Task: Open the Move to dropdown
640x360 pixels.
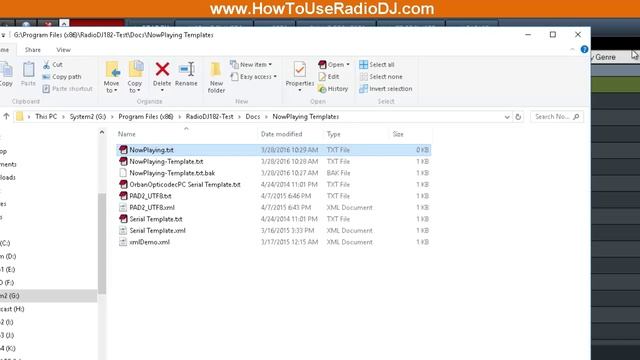Action: 111,87
